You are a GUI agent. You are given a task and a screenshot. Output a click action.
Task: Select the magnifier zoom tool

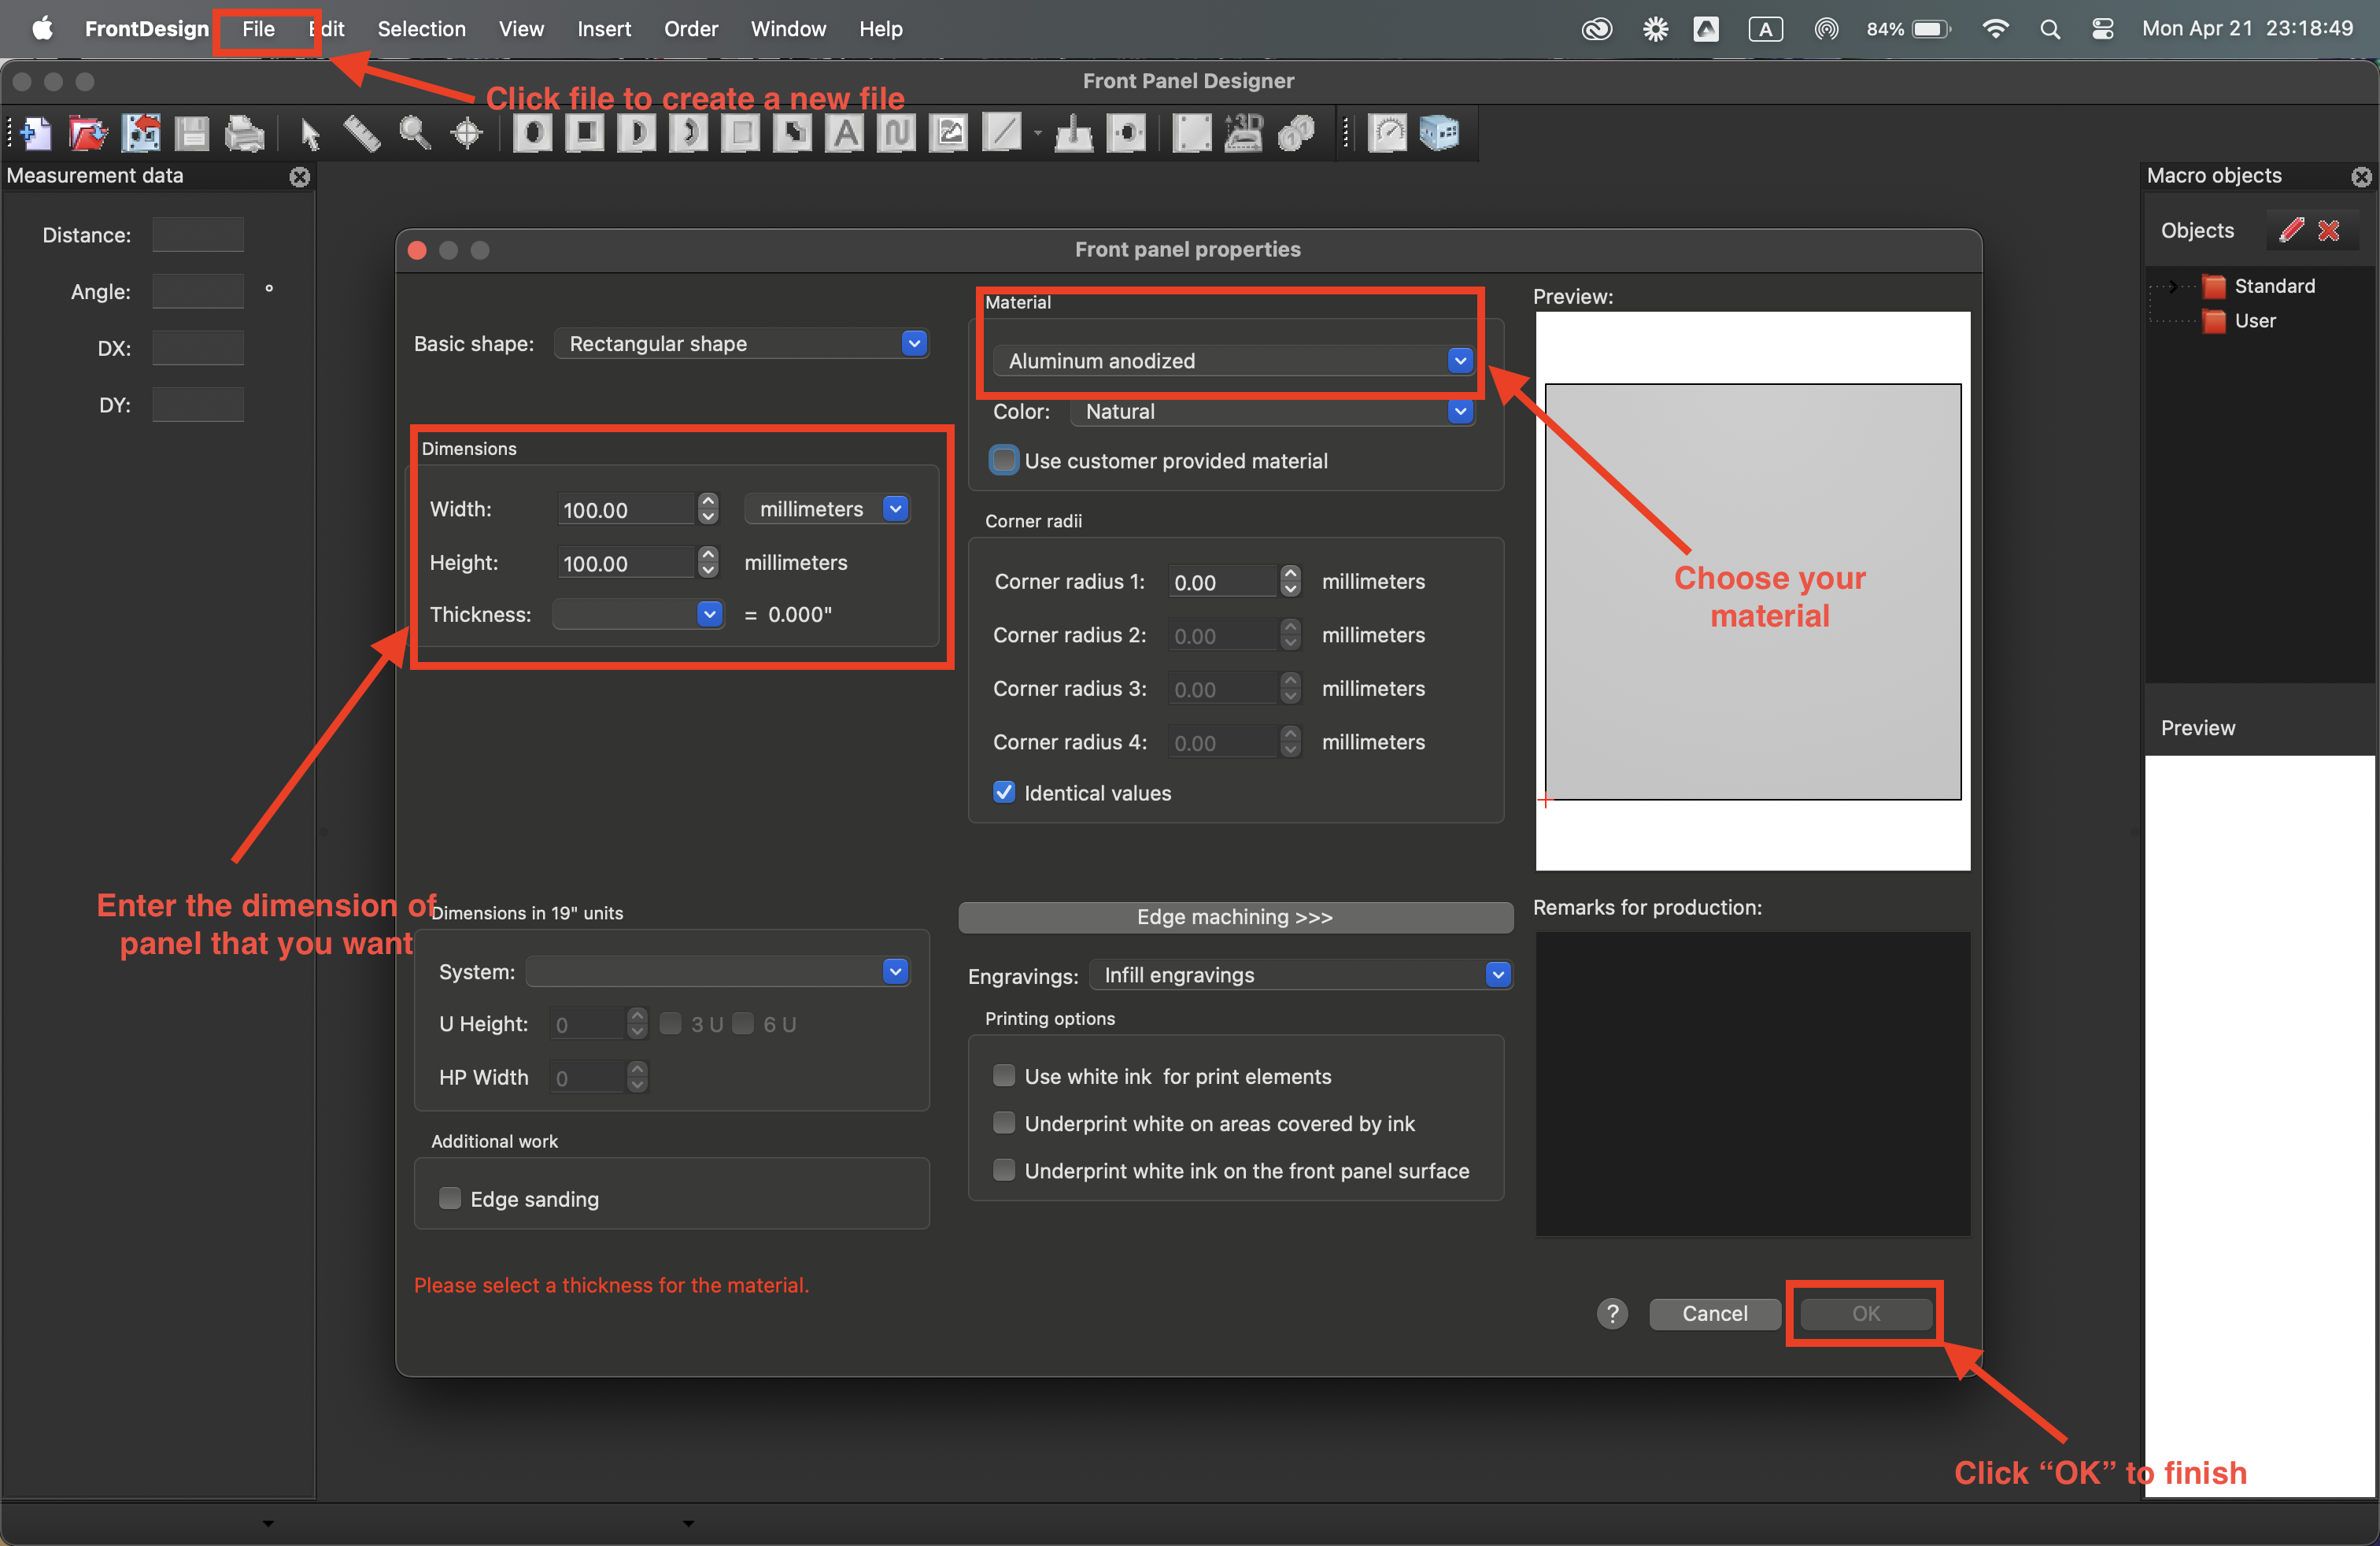tap(414, 133)
